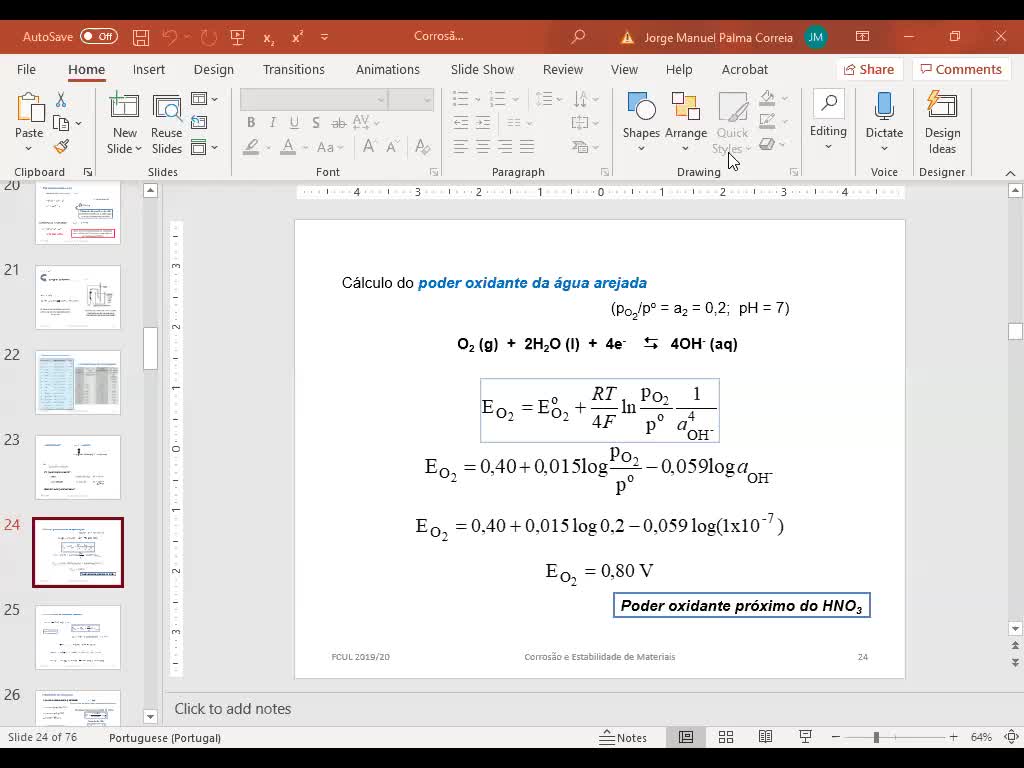Start Slide Show from status bar

805,737
